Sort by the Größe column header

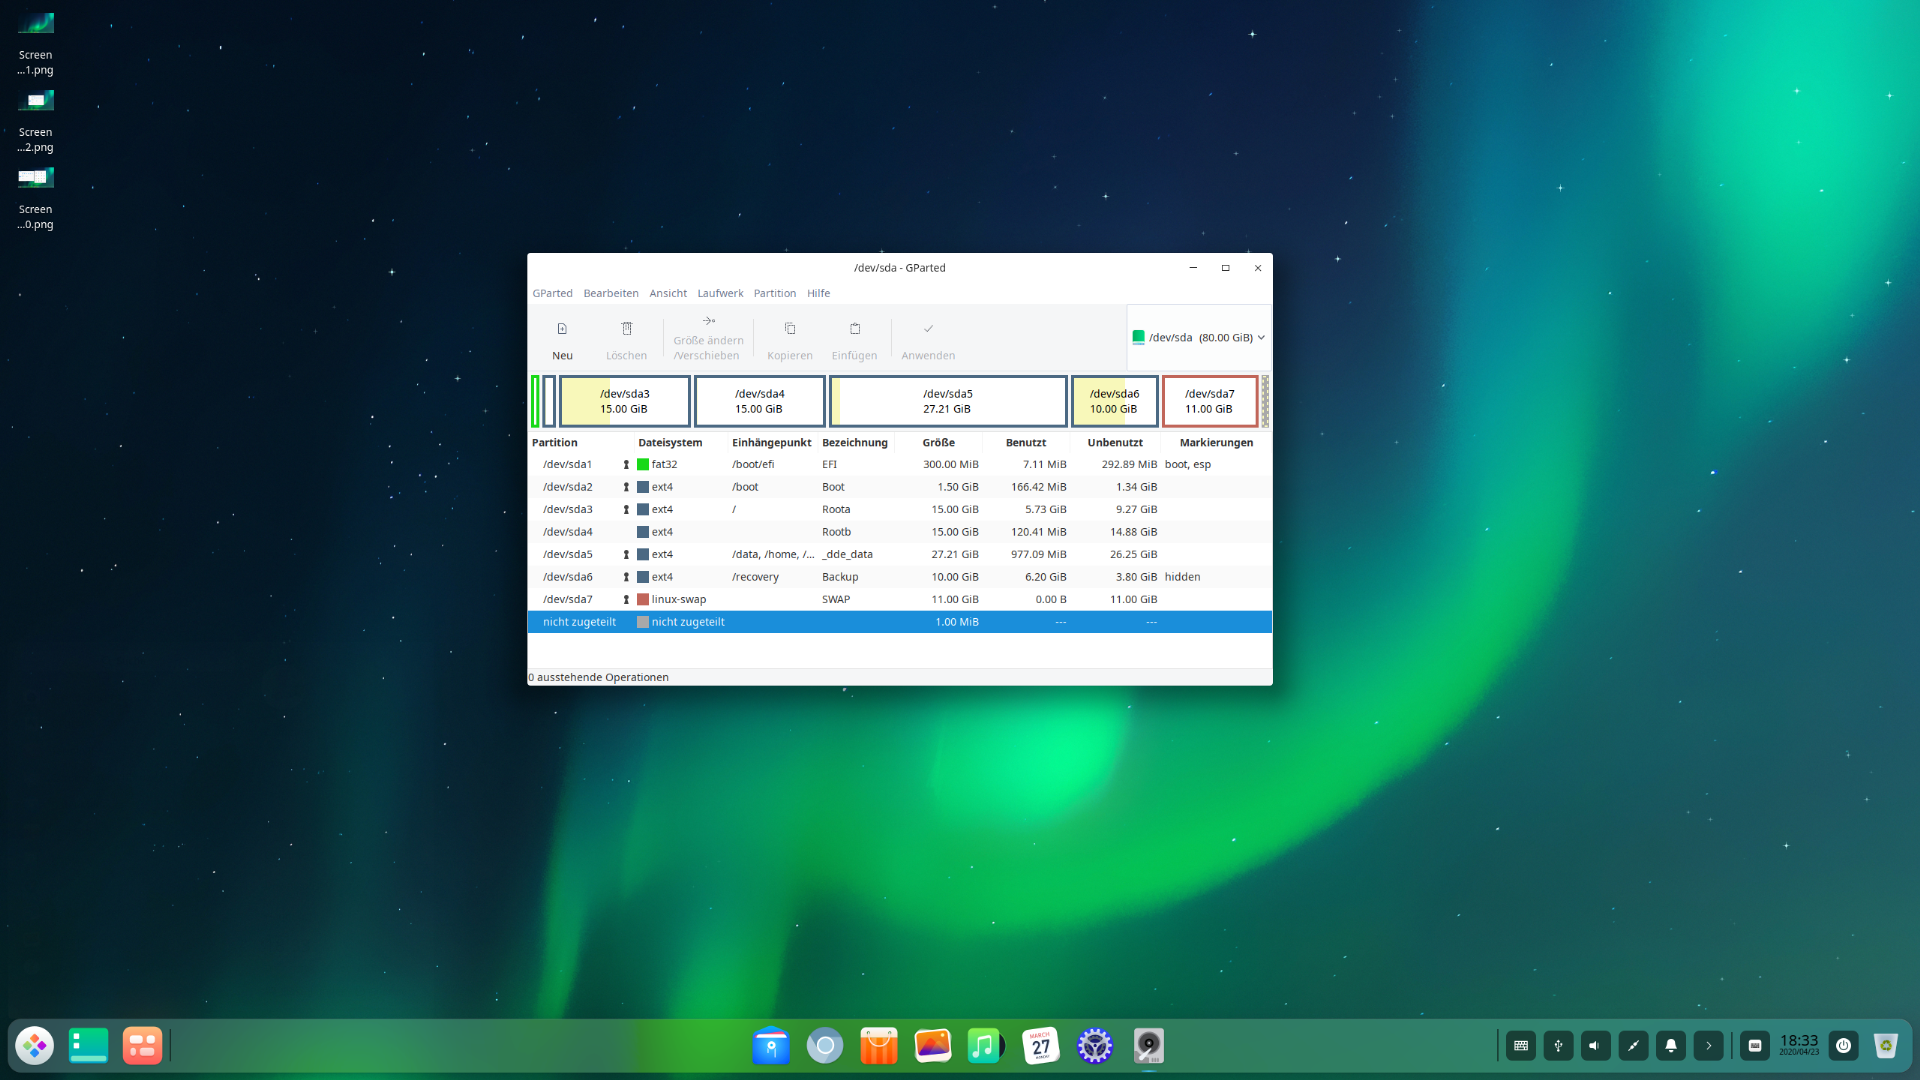pos(938,443)
